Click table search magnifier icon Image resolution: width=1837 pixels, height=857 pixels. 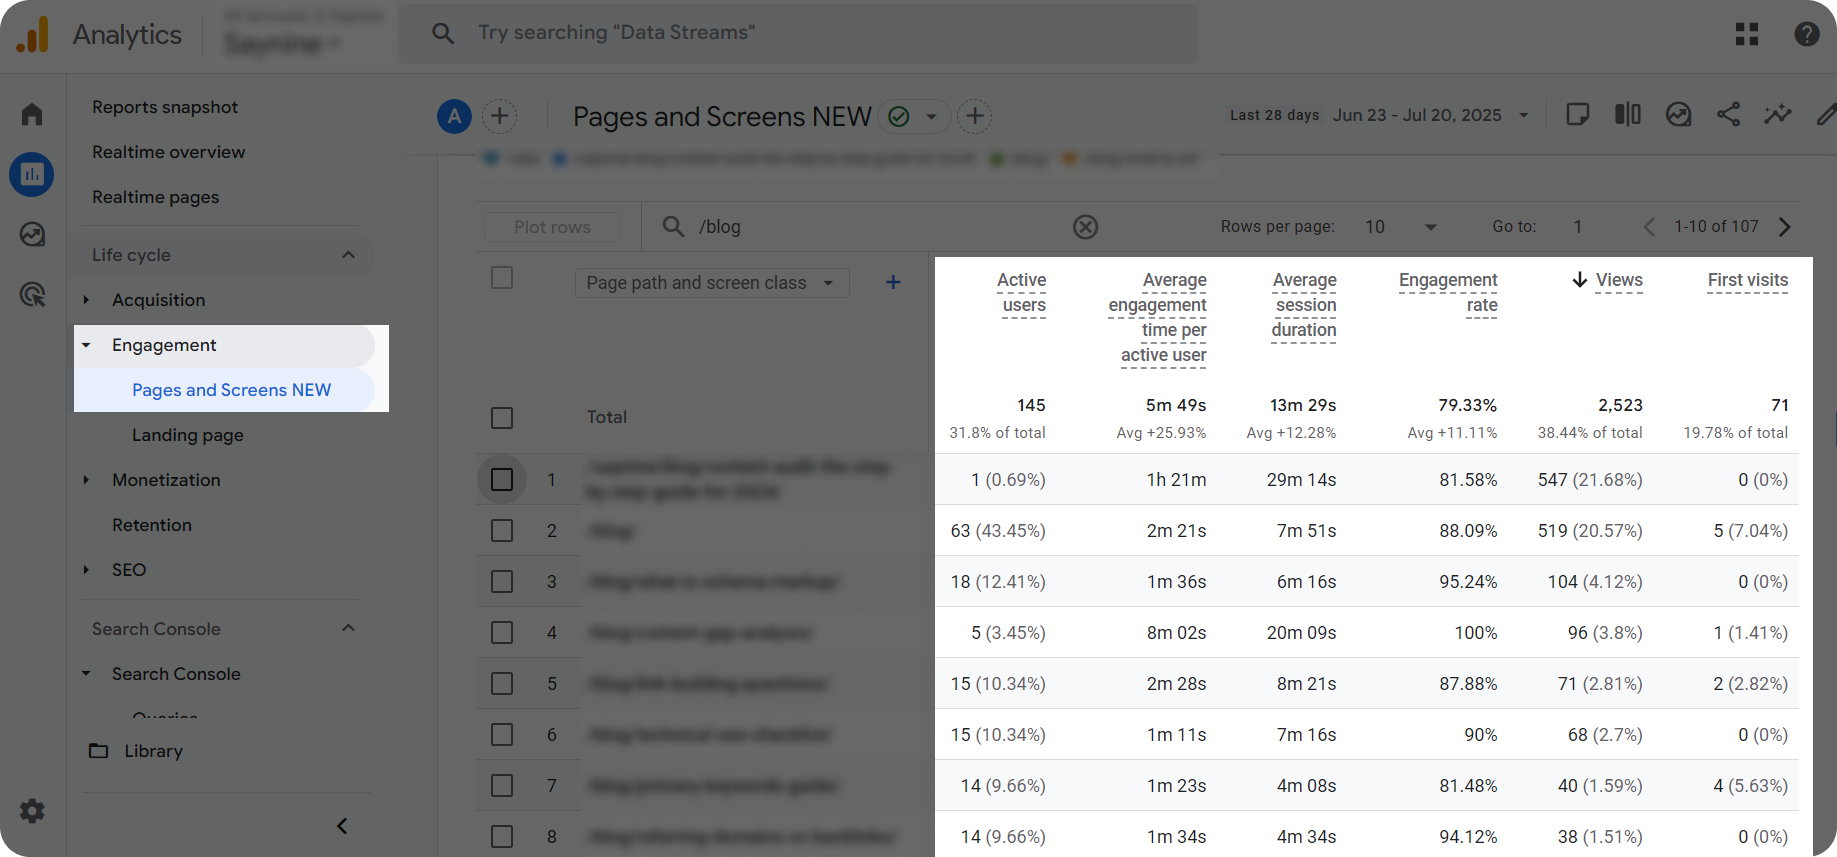pyautogui.click(x=674, y=227)
